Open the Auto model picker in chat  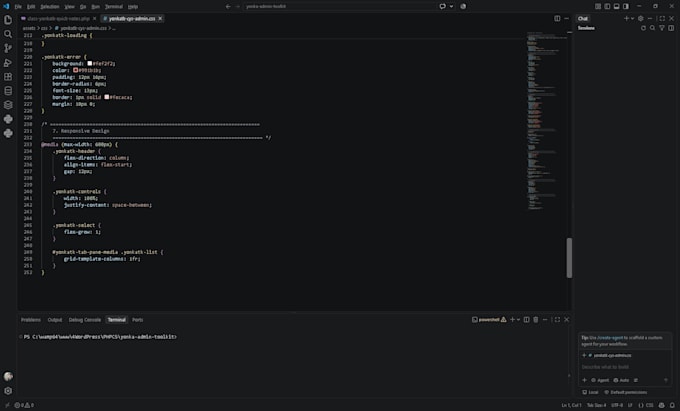621,380
